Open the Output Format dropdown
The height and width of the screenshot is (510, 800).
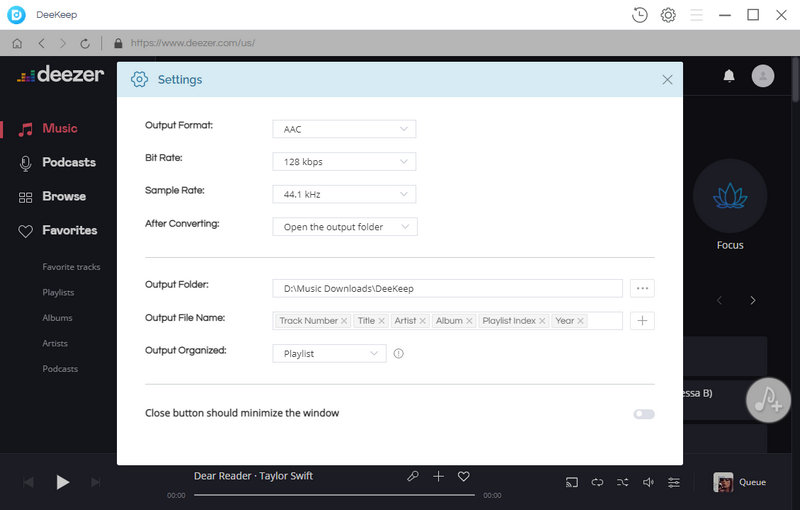pyautogui.click(x=344, y=129)
